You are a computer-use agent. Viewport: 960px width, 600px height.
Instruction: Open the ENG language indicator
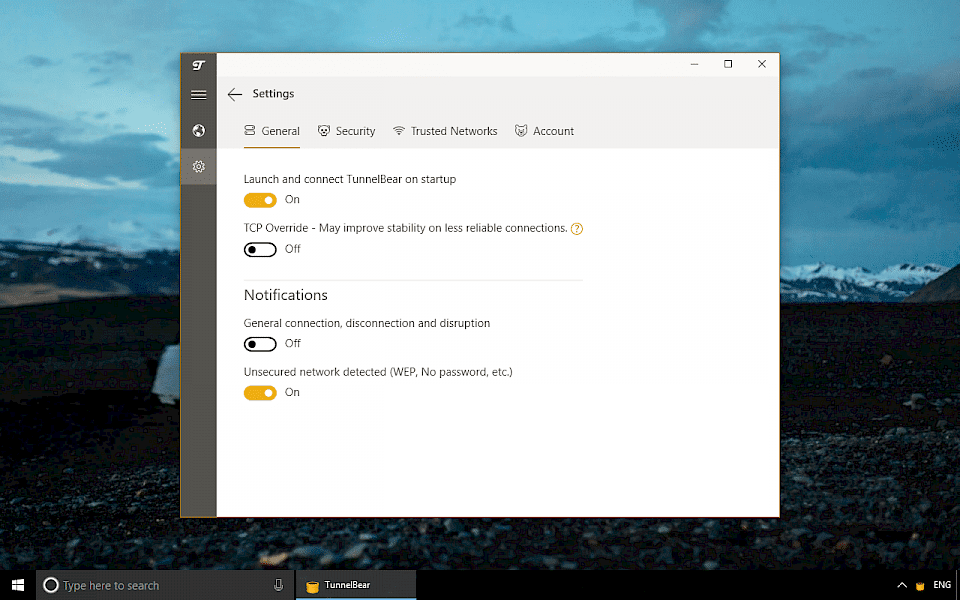click(942, 585)
